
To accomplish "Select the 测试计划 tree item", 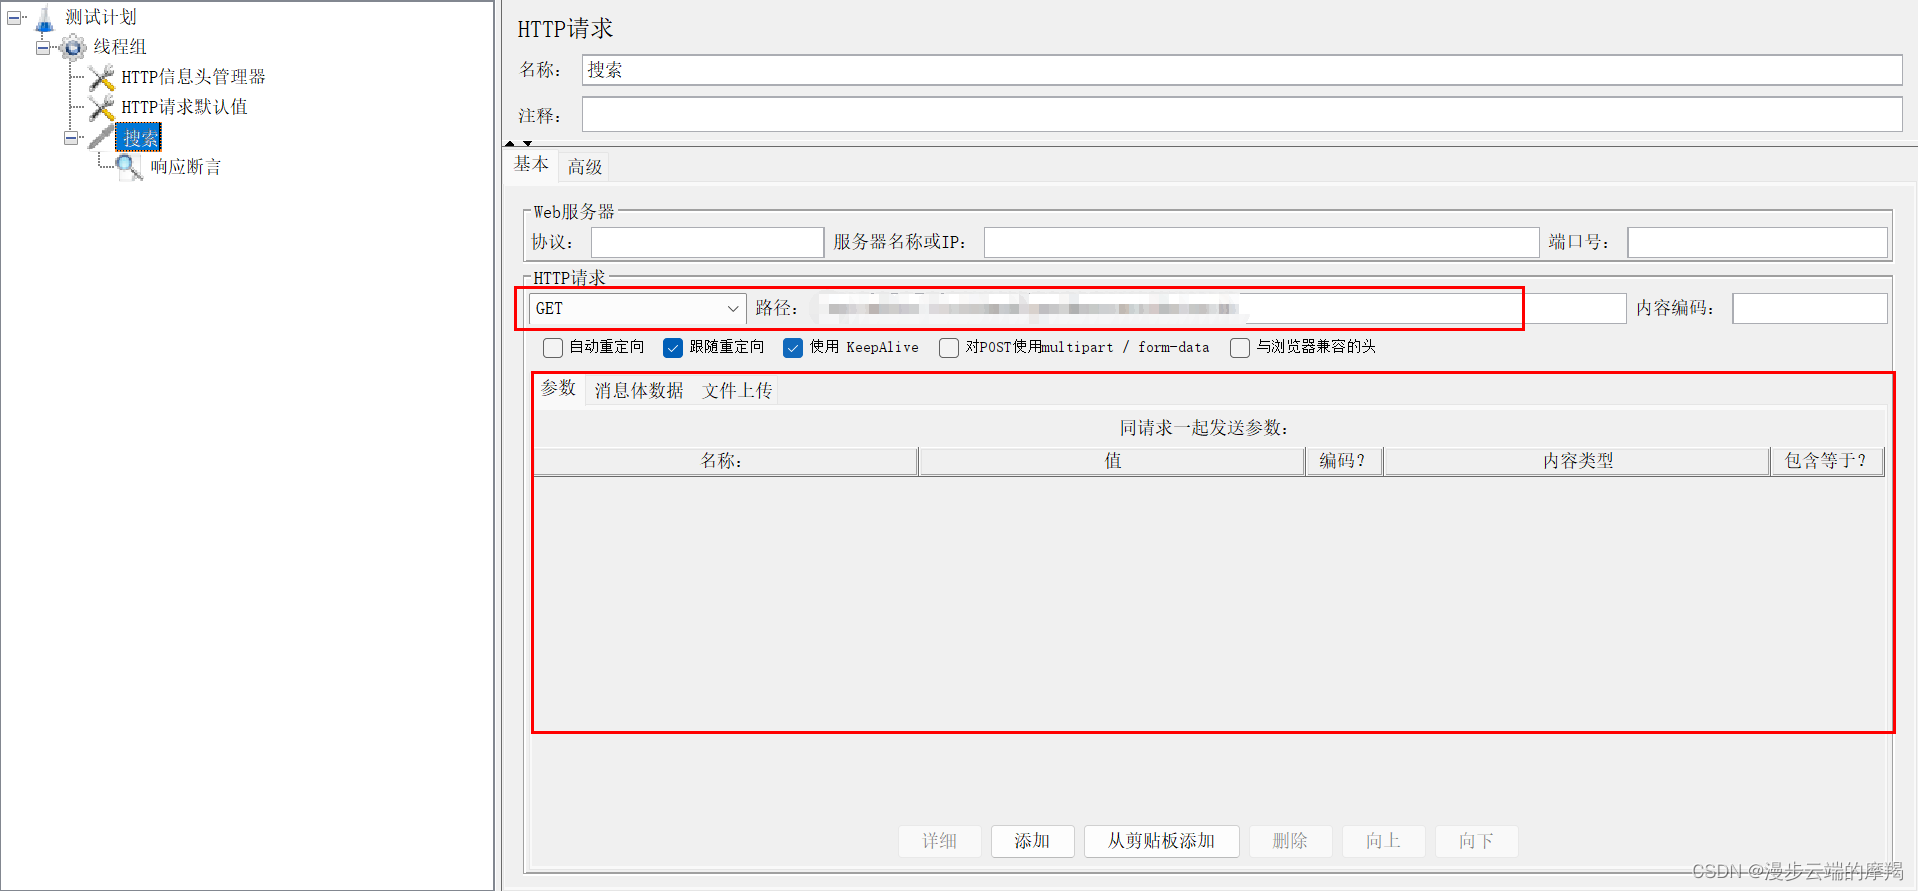I will click(x=101, y=18).
